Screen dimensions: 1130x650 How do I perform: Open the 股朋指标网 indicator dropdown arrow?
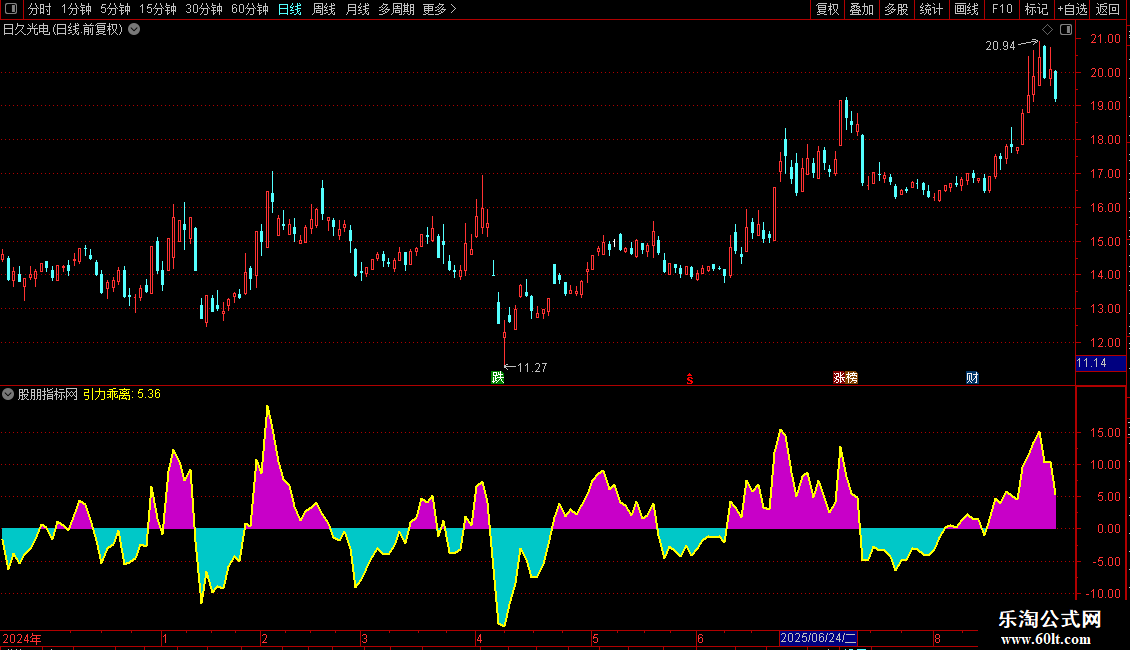(x=8, y=394)
